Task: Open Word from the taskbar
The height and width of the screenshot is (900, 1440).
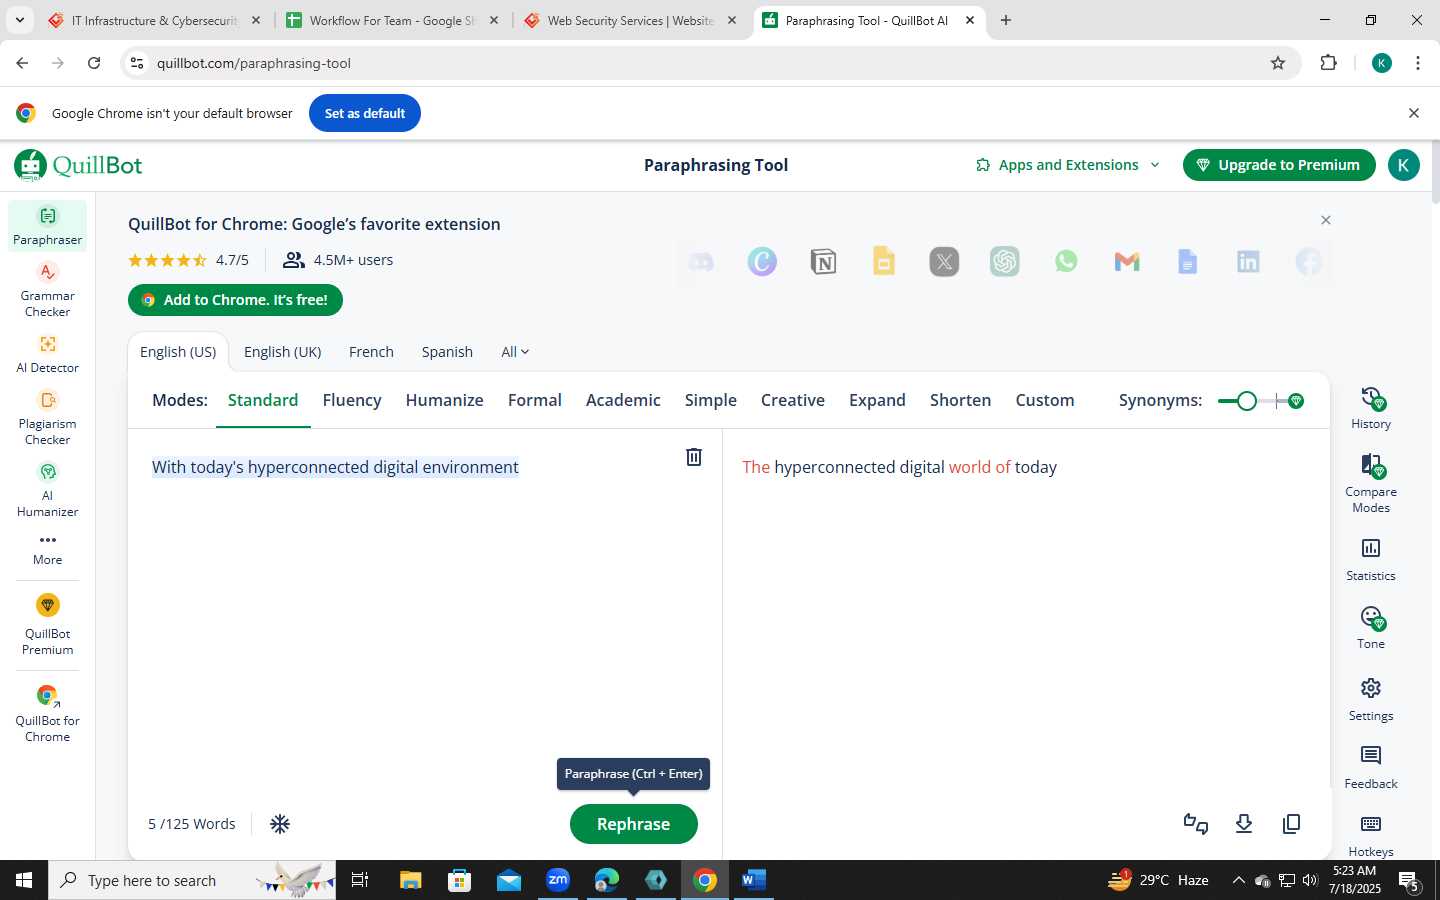Action: point(753,880)
